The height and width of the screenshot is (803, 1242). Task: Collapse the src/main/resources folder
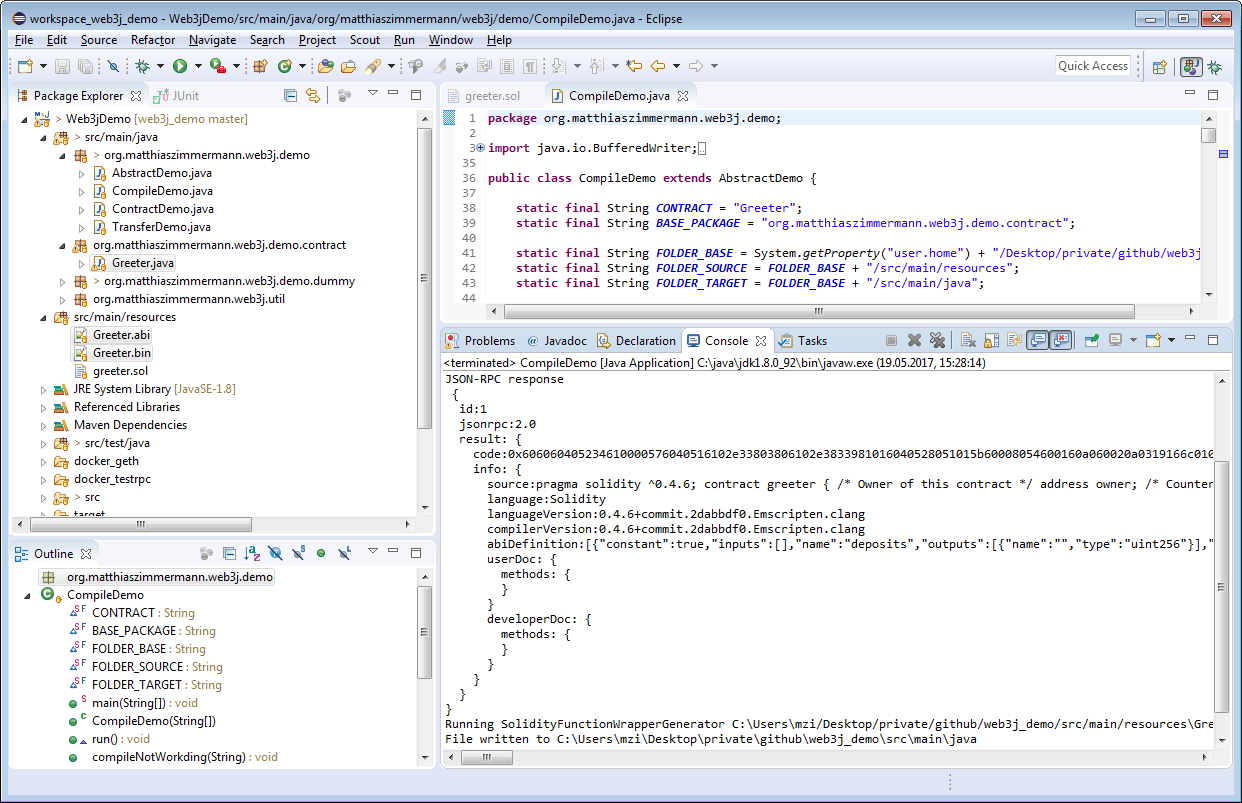pos(43,317)
